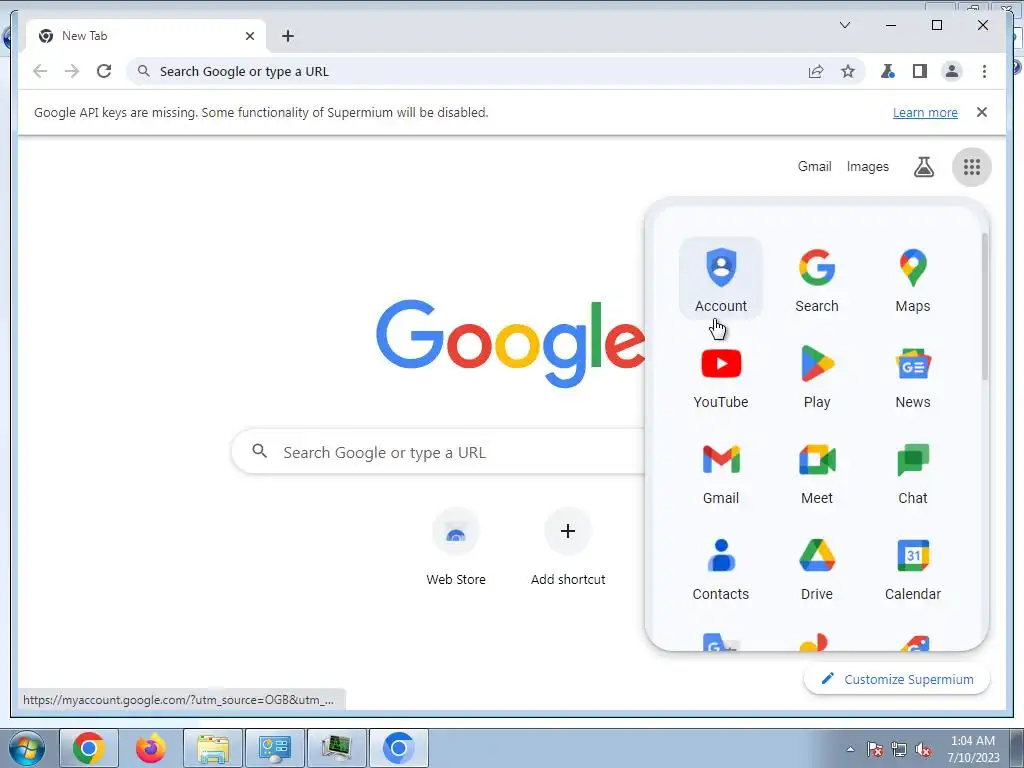Start Google Meet from the apps grid

(816, 472)
